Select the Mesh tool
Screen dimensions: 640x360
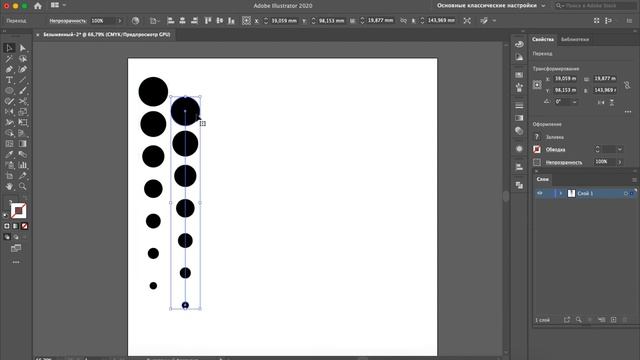click(x=9, y=144)
